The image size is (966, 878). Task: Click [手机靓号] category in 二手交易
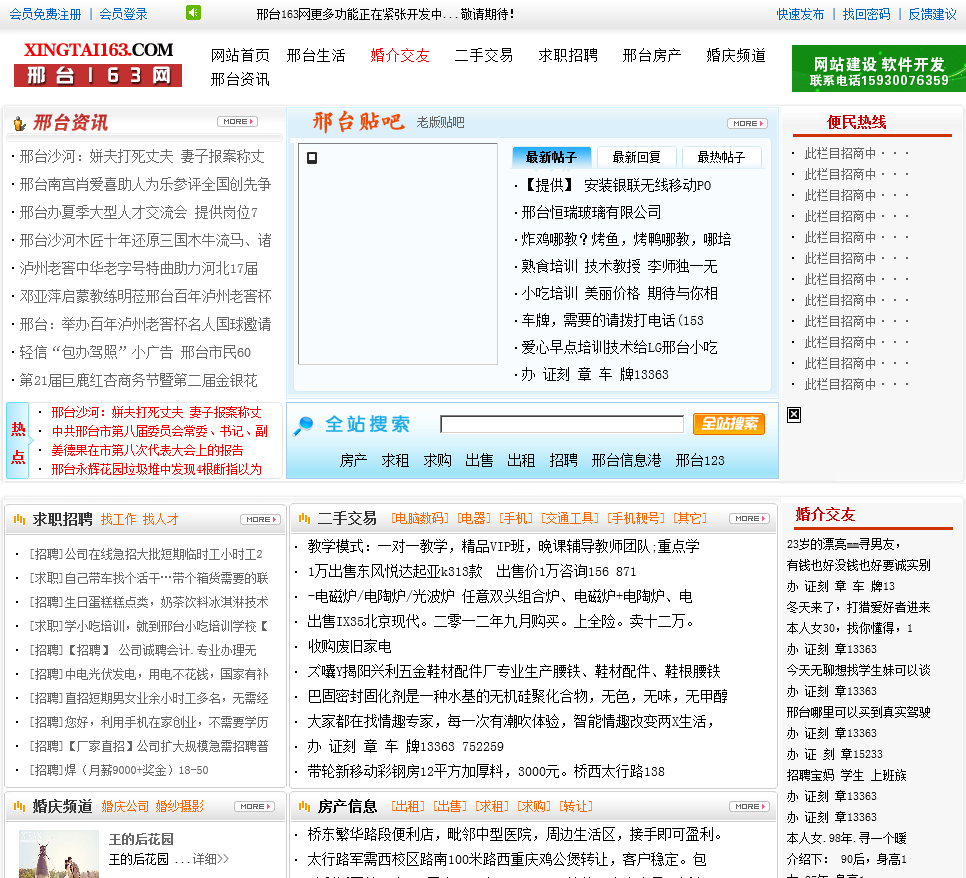pos(636,519)
